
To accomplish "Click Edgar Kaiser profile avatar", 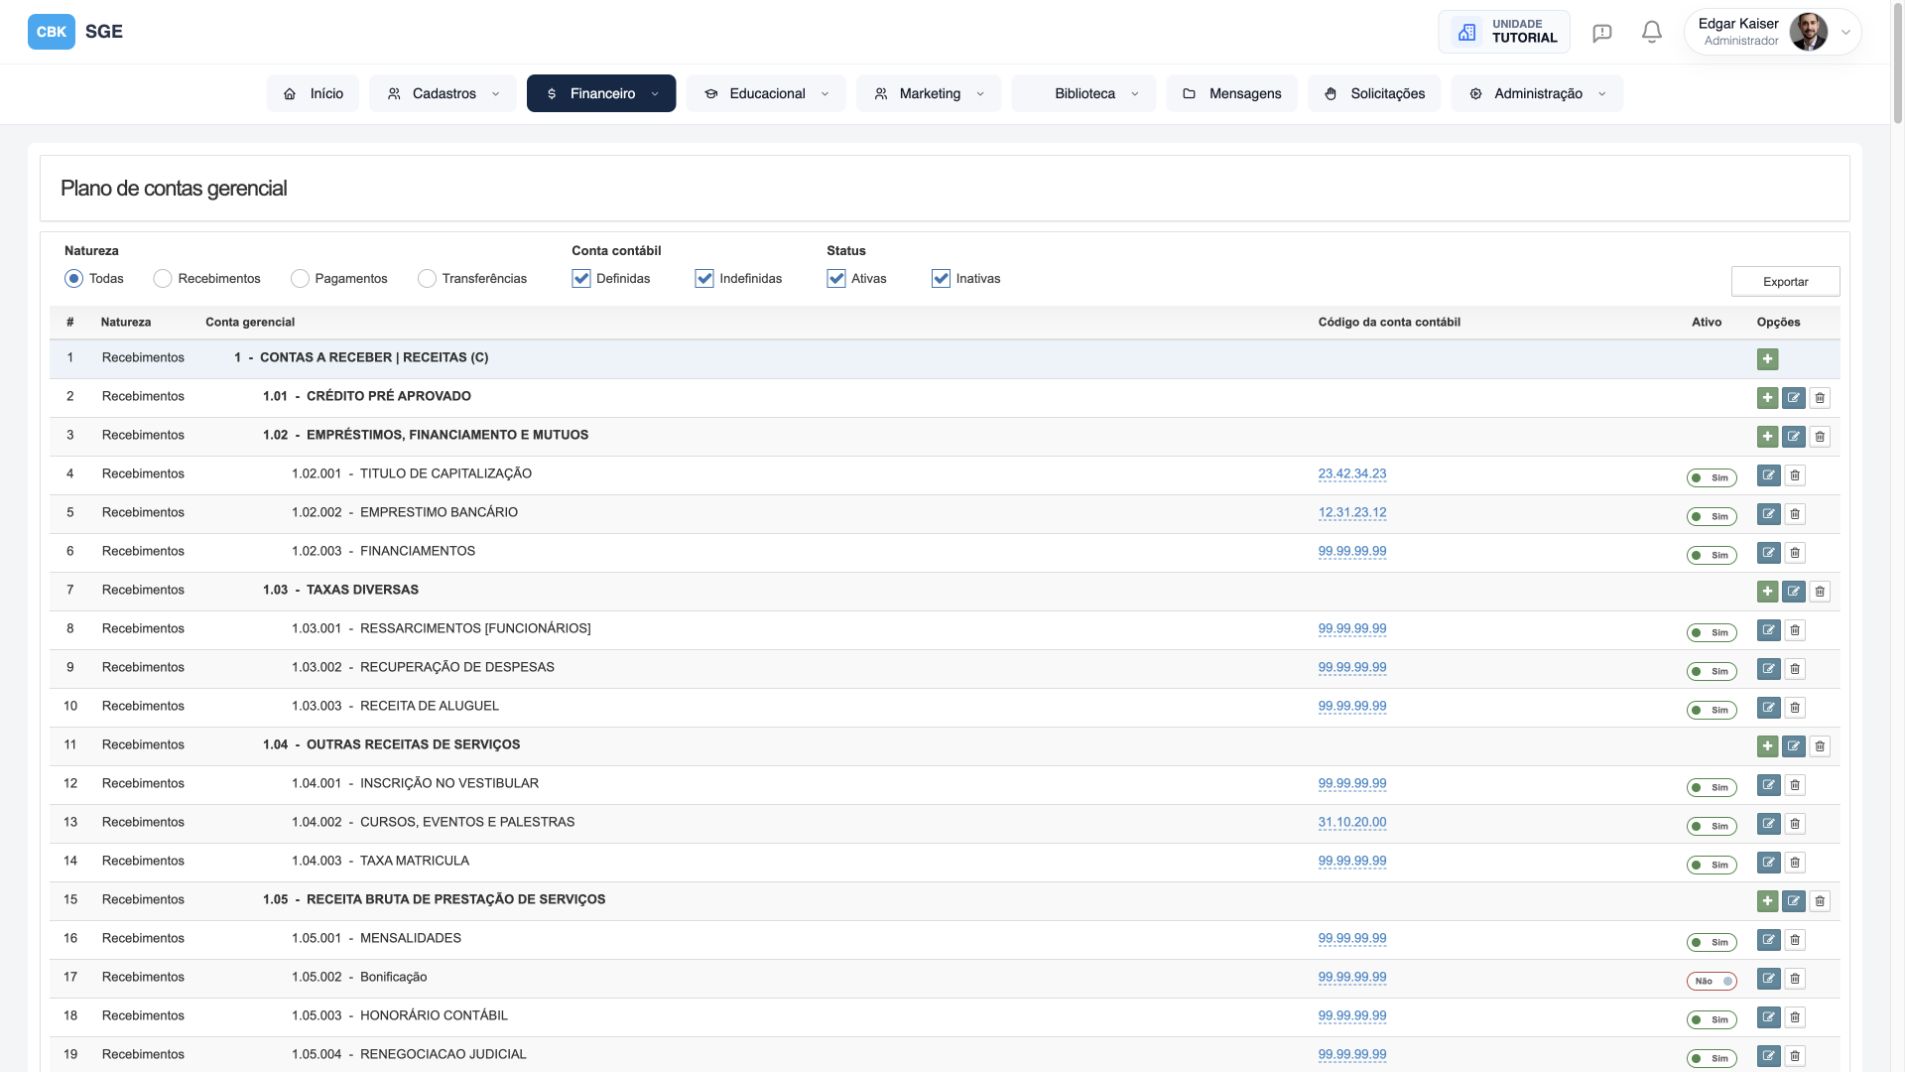I will pyautogui.click(x=1808, y=32).
